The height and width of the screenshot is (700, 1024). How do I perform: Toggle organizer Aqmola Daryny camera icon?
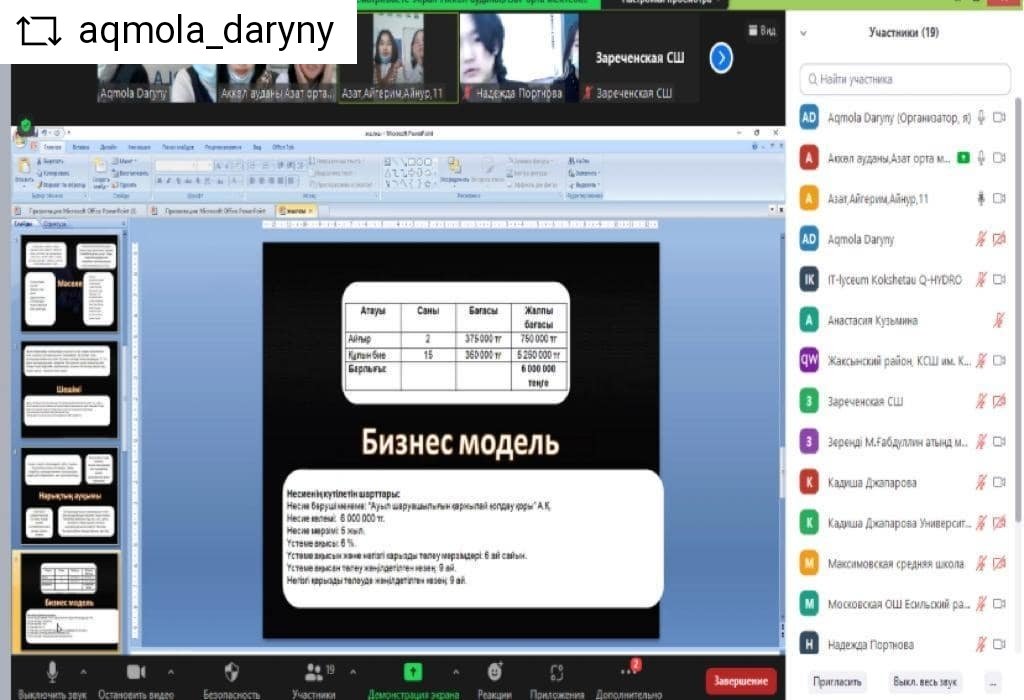tap(999, 118)
